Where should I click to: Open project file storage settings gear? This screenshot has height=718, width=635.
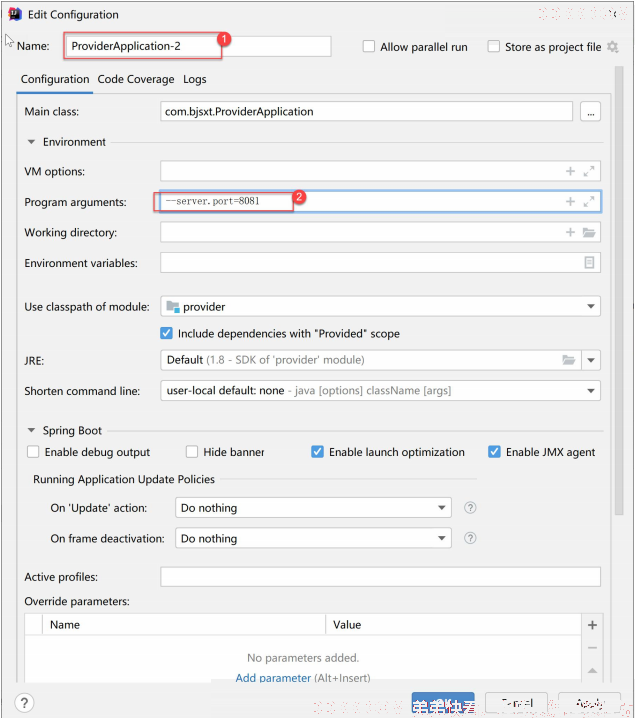point(613,47)
